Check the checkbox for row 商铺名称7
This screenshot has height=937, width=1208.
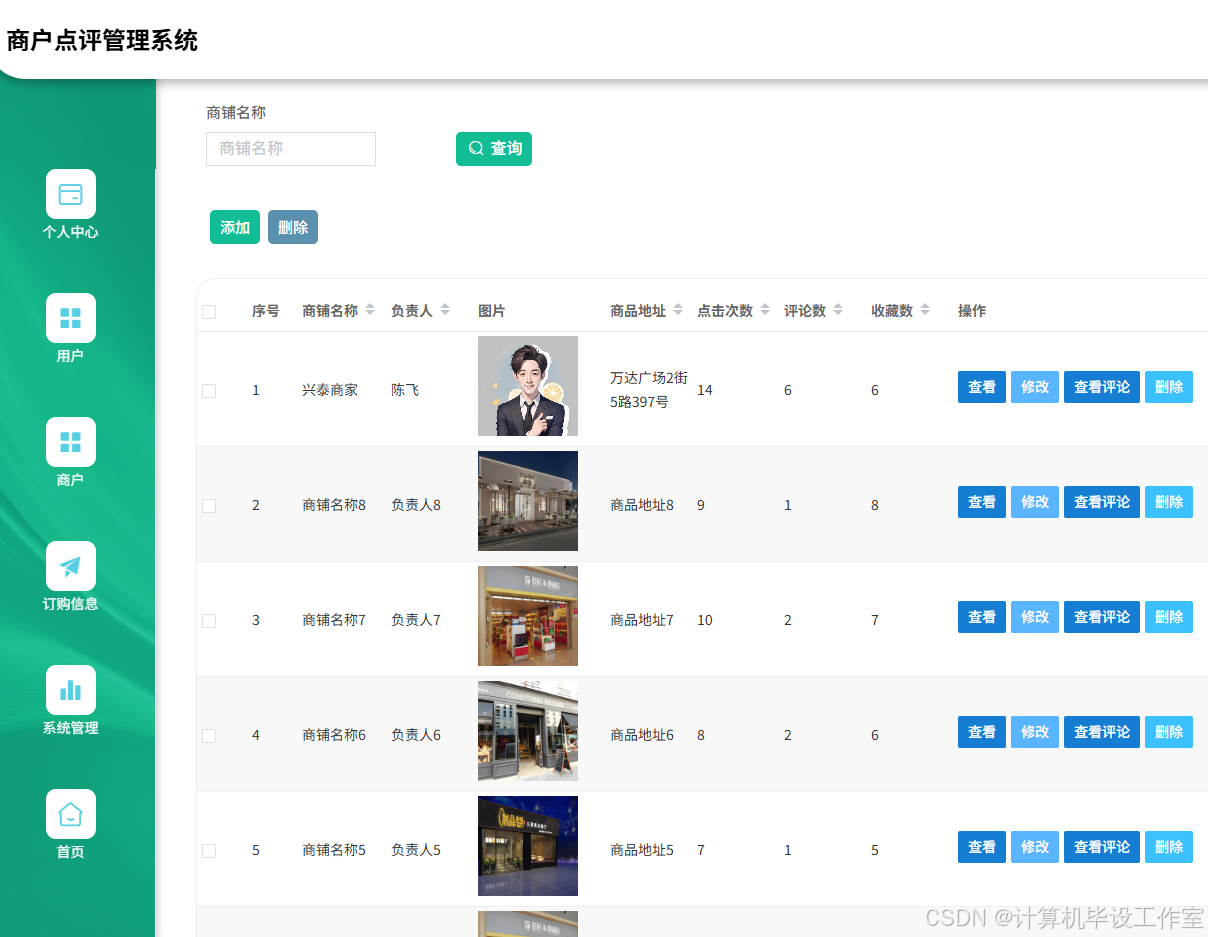[x=209, y=621]
